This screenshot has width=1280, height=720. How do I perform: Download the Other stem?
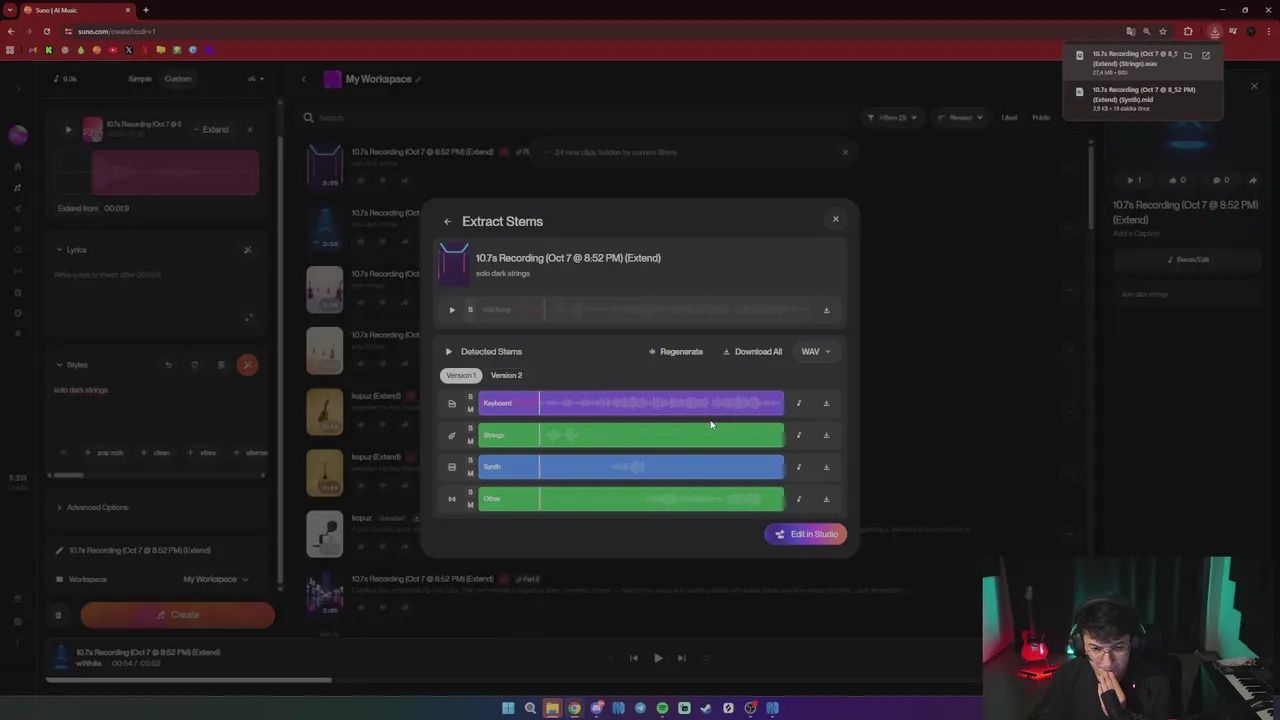(826, 499)
